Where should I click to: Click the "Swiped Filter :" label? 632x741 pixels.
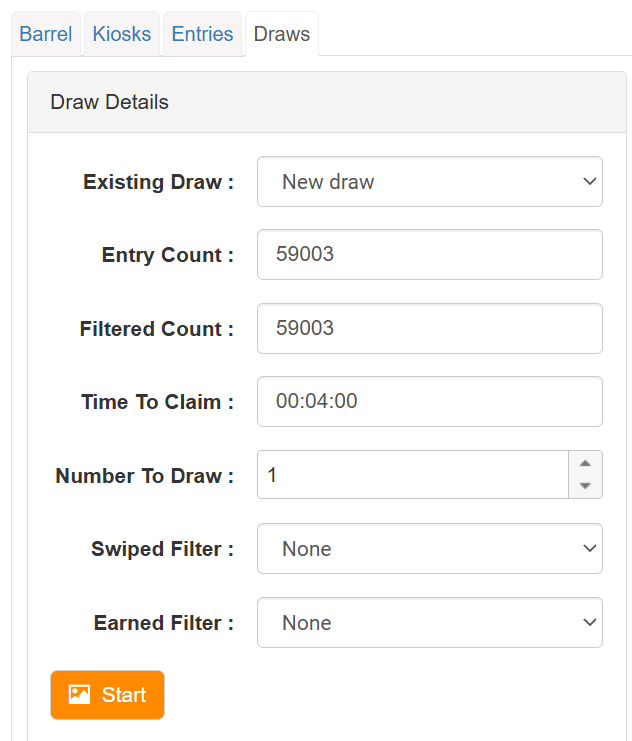click(162, 549)
